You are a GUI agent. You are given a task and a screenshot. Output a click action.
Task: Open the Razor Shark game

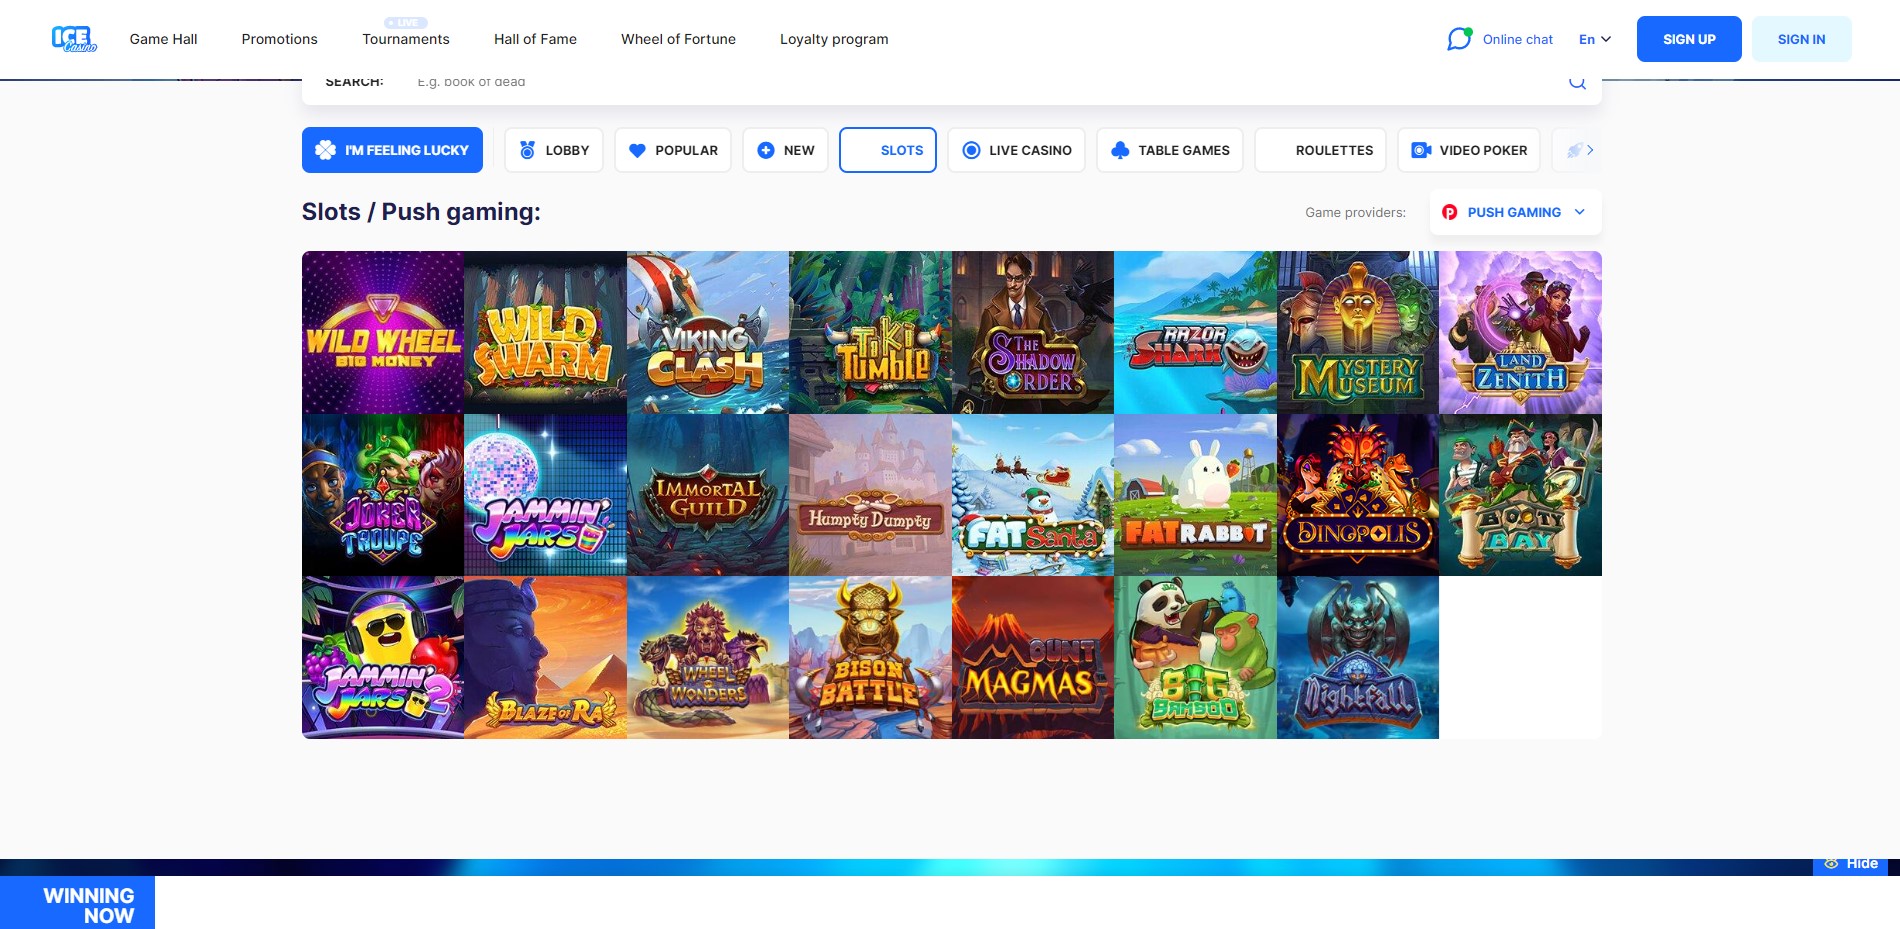coord(1195,332)
